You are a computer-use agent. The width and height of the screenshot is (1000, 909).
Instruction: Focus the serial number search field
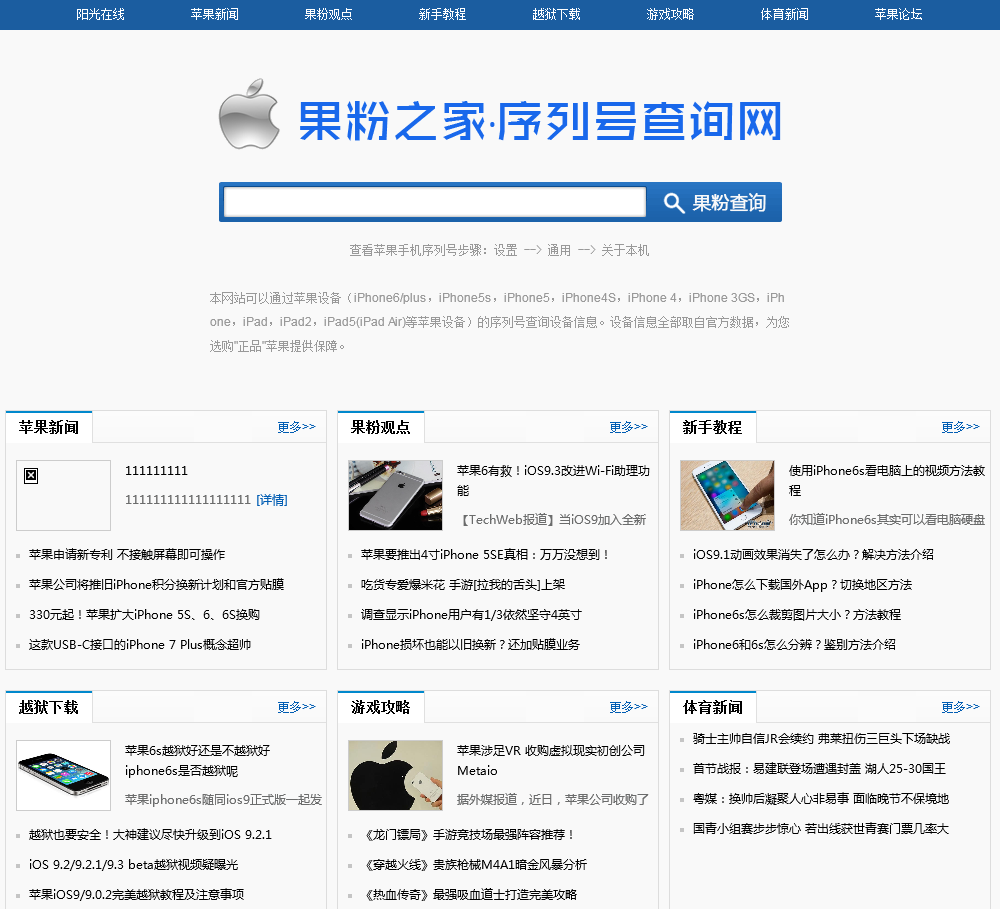pyautogui.click(x=435, y=202)
